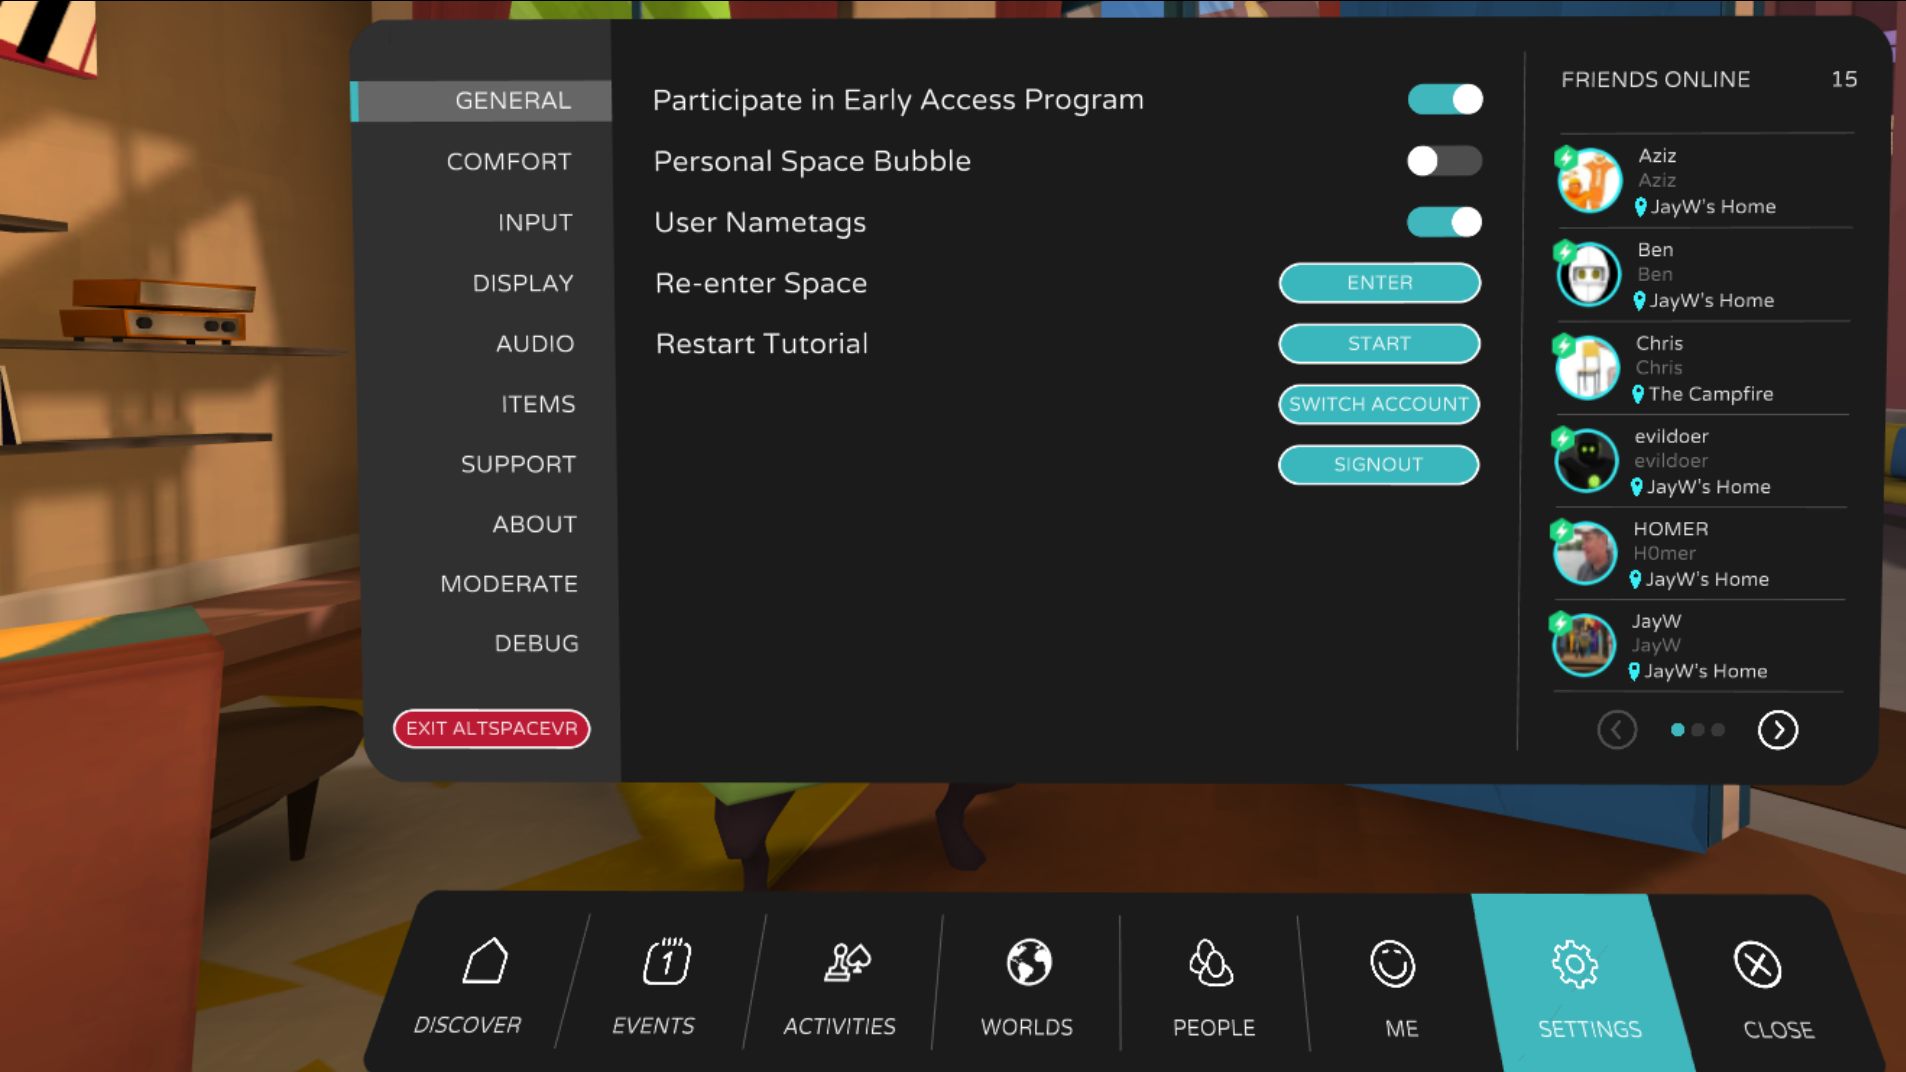Click JayW's Home location under HOMER
This screenshot has height=1072, width=1906.
coord(1707,580)
